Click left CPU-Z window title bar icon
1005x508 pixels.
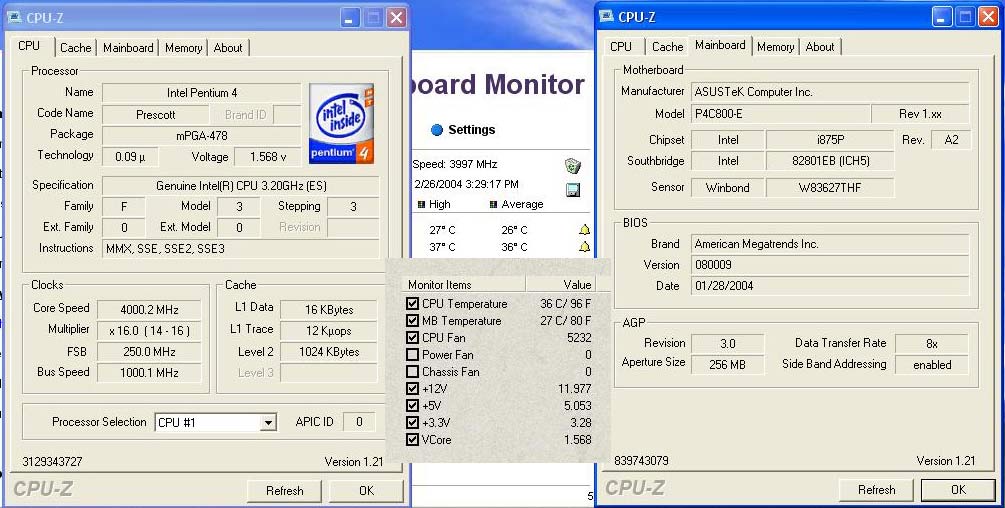pos(14,17)
